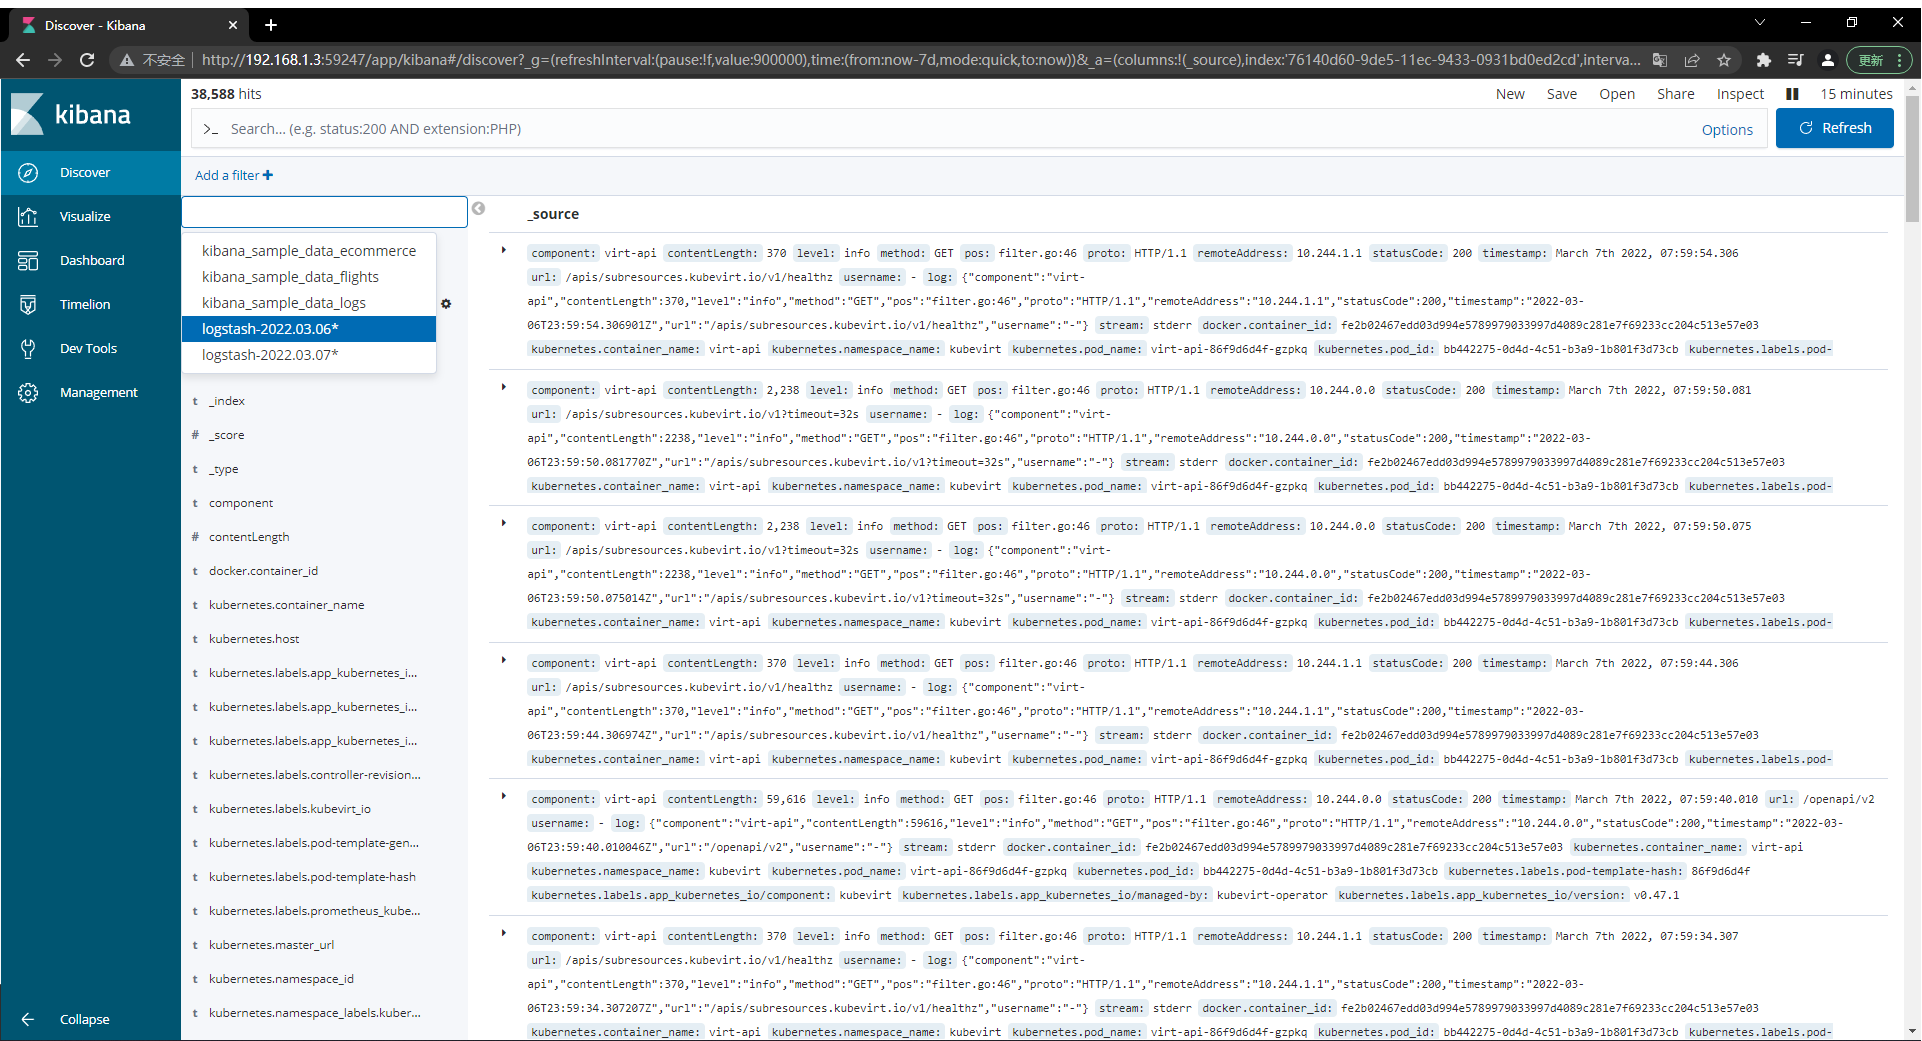Viewport: 1922px width, 1041px height.
Task: Click the browser back arrow
Action: tap(23, 60)
